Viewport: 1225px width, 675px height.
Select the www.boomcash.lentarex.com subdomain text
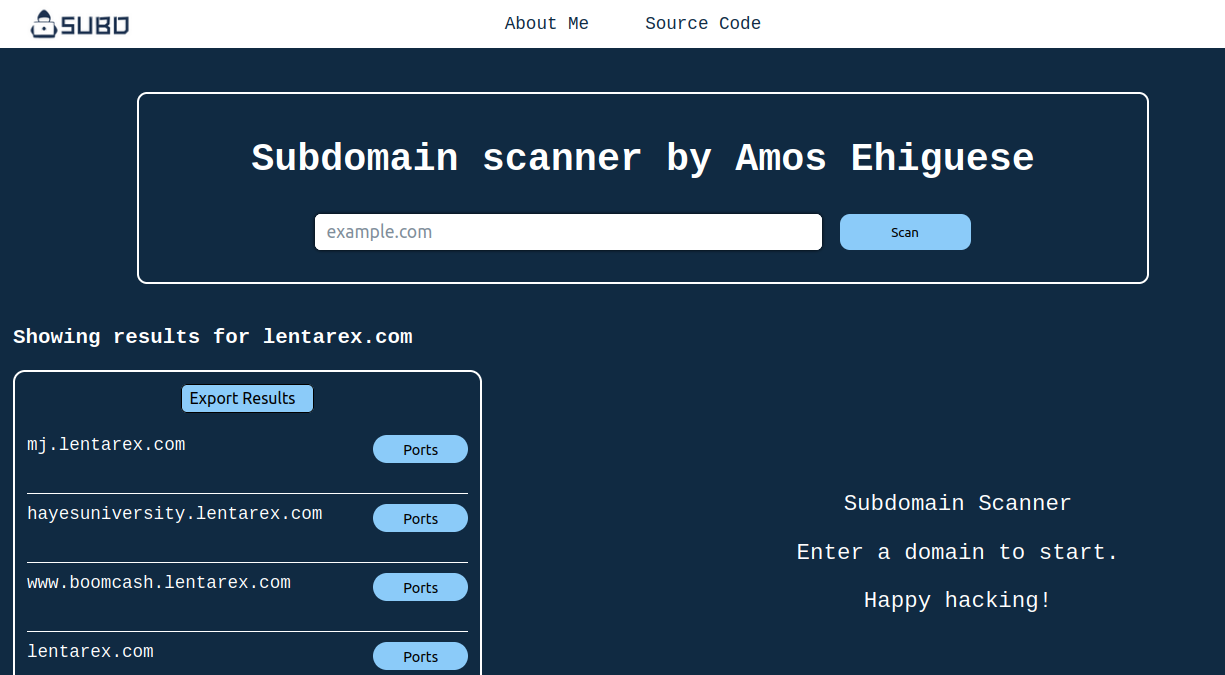click(x=159, y=582)
